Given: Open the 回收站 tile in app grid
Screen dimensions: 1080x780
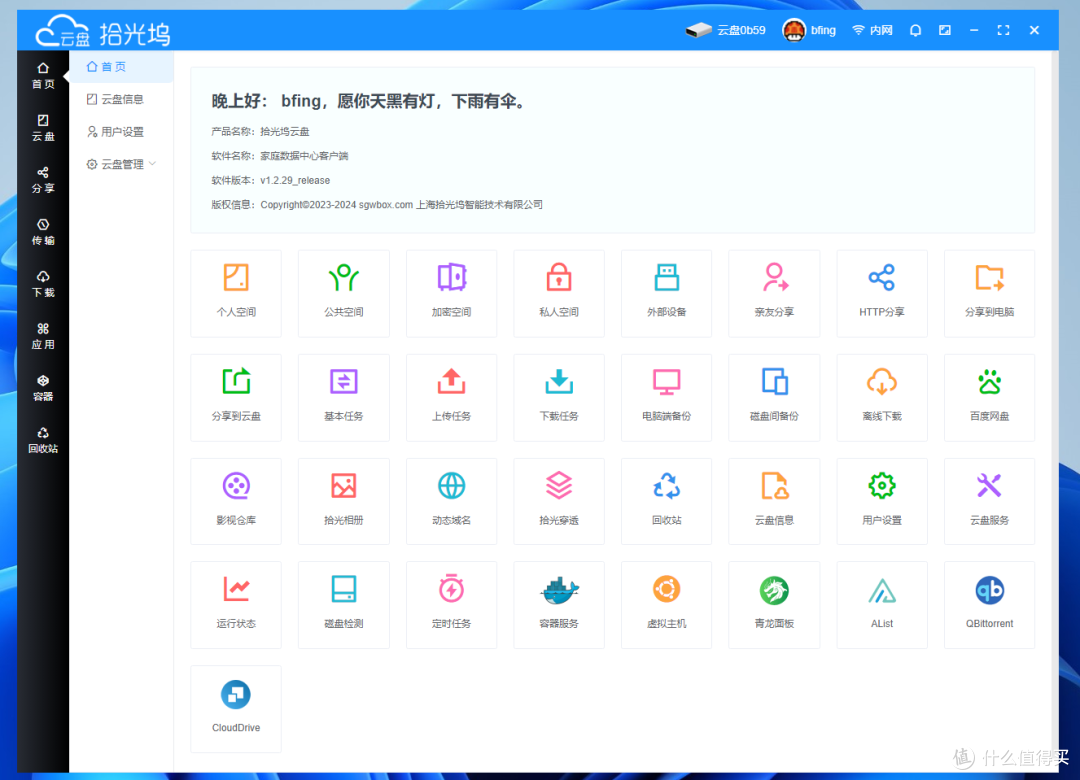Looking at the screenshot, I should pyautogui.click(x=666, y=501).
